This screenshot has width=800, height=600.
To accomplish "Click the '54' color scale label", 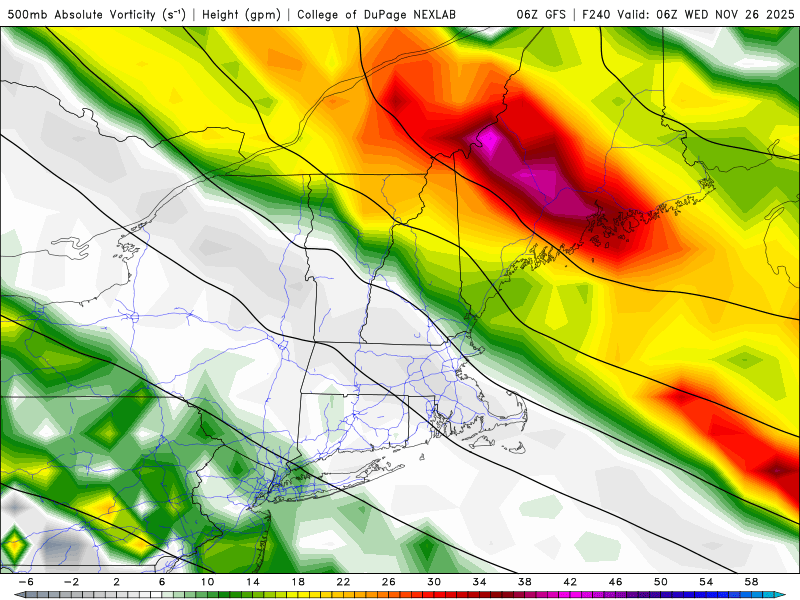I will [706, 582].
